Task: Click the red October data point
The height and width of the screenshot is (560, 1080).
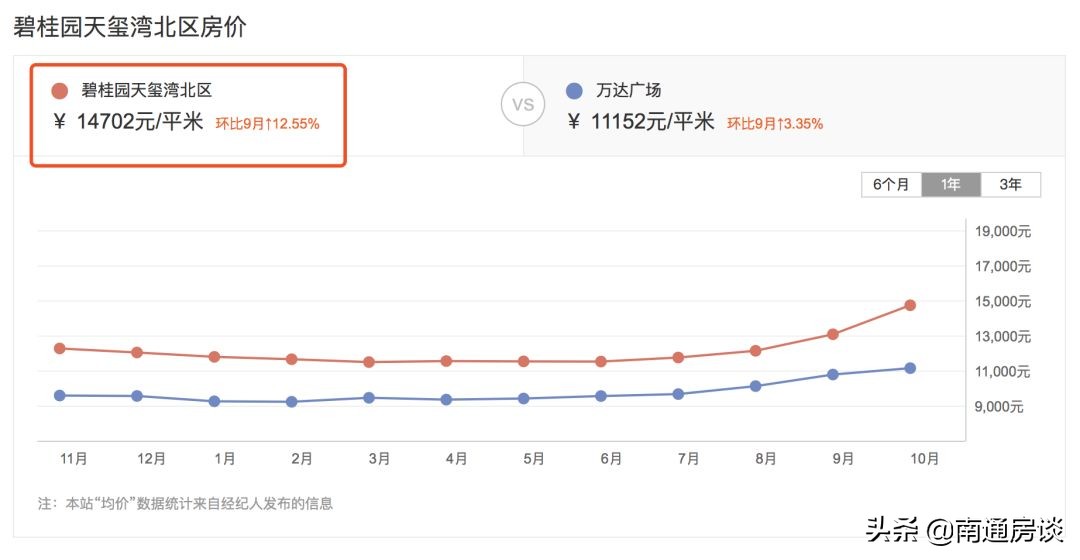Action: (x=910, y=305)
